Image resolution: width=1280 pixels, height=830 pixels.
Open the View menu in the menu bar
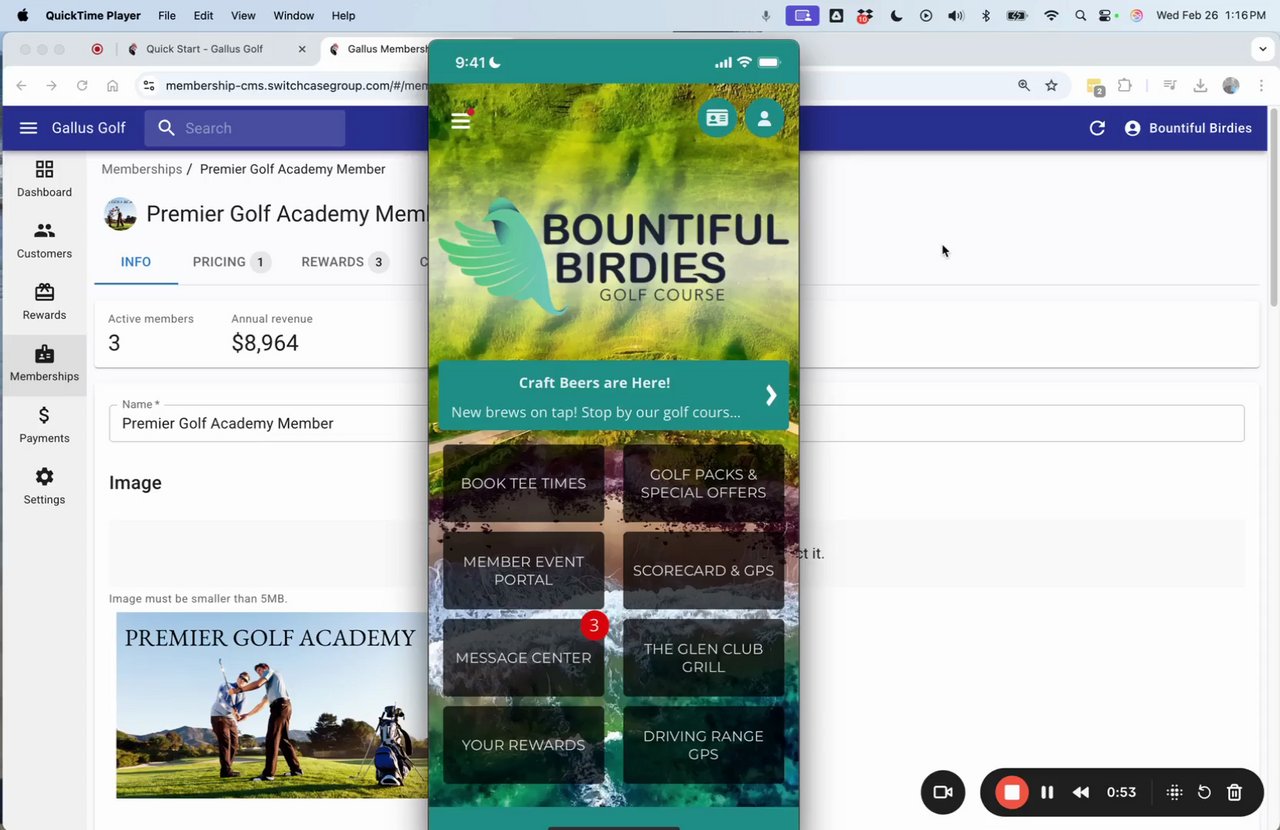(243, 15)
